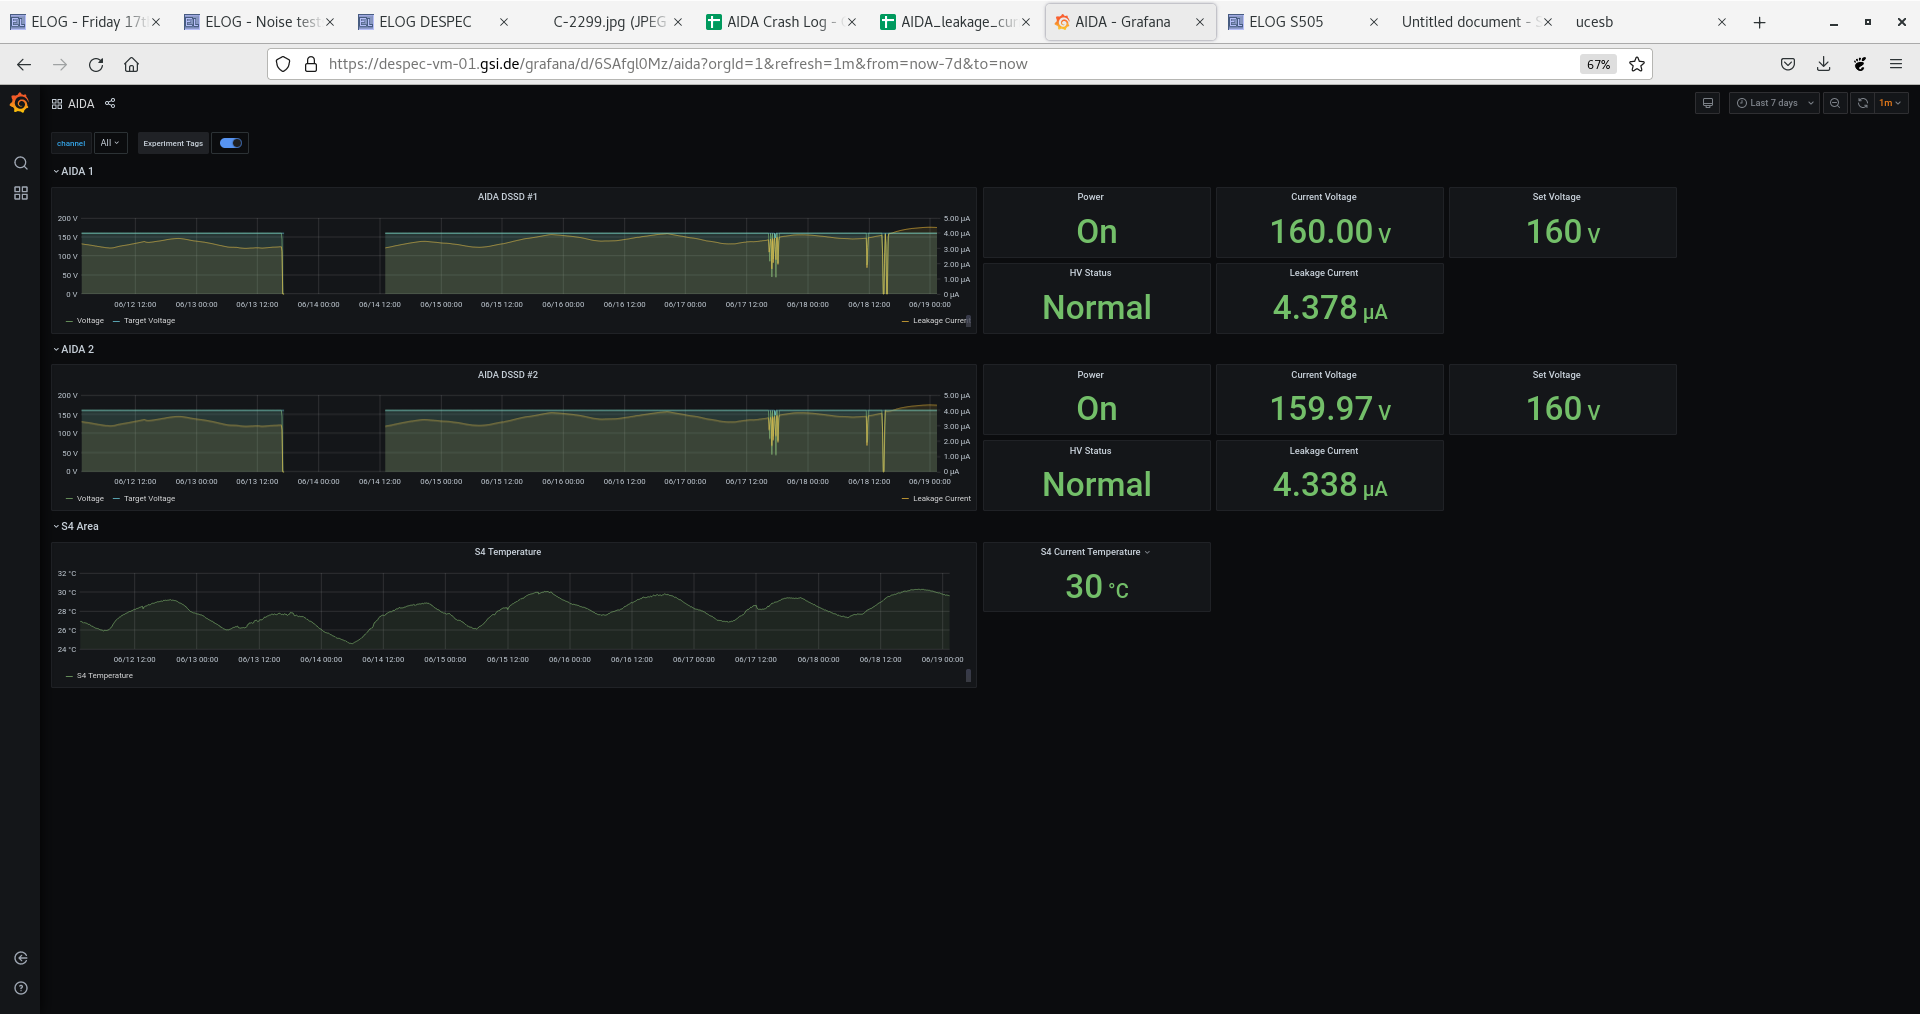Close the AIDA - Grafana tab
Screen dimensions: 1920x1014
[1200, 22]
